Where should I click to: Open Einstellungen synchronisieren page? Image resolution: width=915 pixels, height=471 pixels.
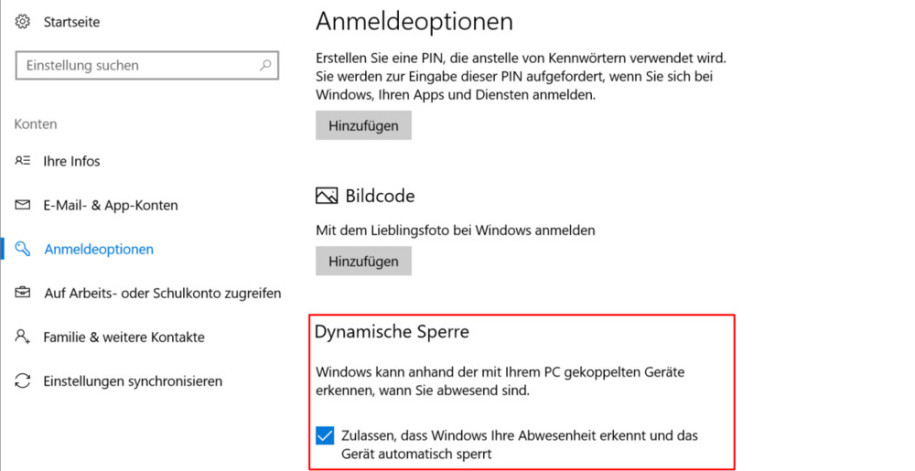click(132, 382)
